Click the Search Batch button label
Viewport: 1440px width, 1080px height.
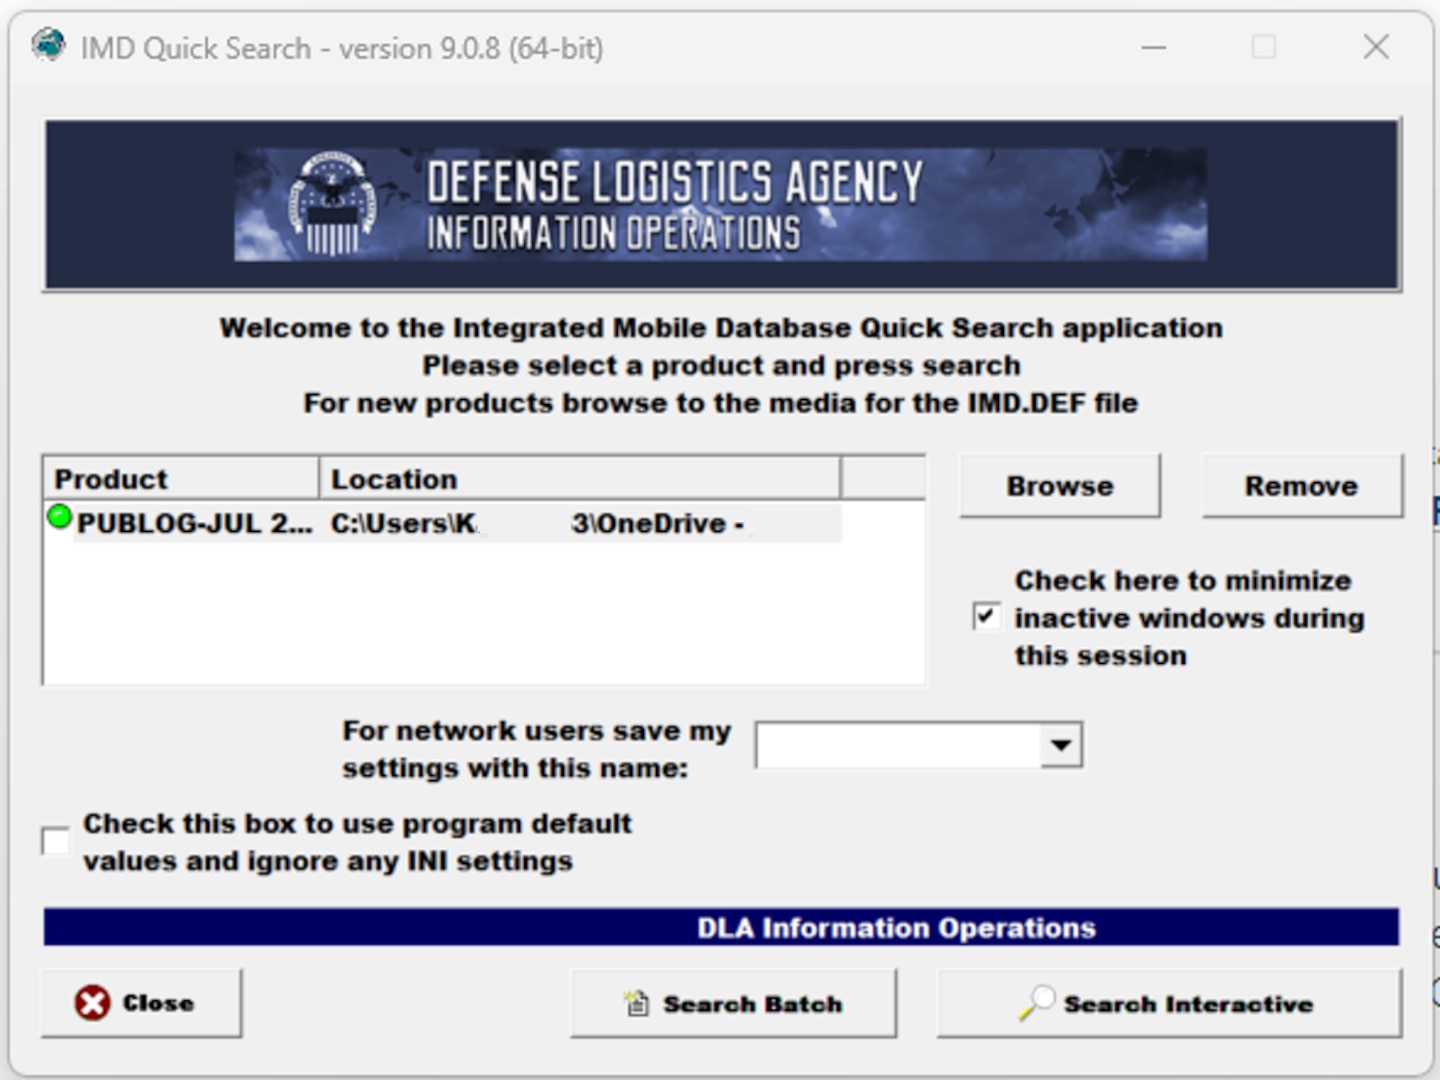click(x=752, y=1004)
